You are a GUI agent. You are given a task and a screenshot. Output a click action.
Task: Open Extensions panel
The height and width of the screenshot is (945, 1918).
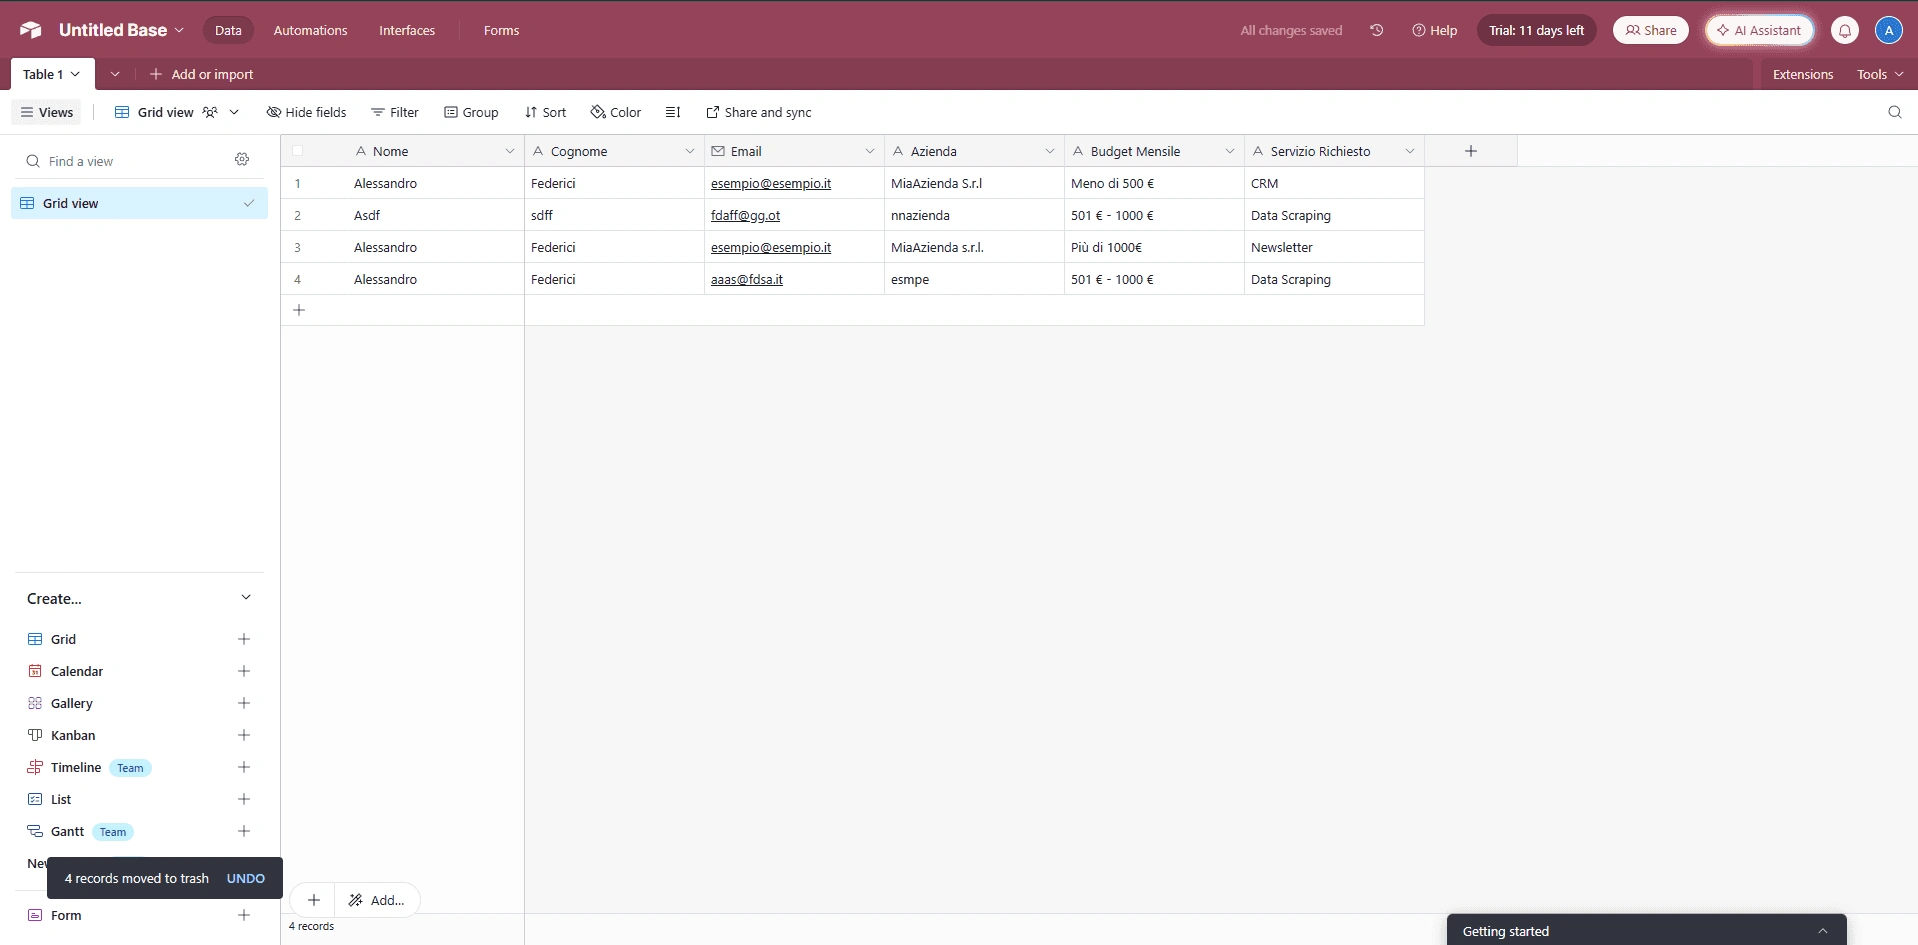1803,74
